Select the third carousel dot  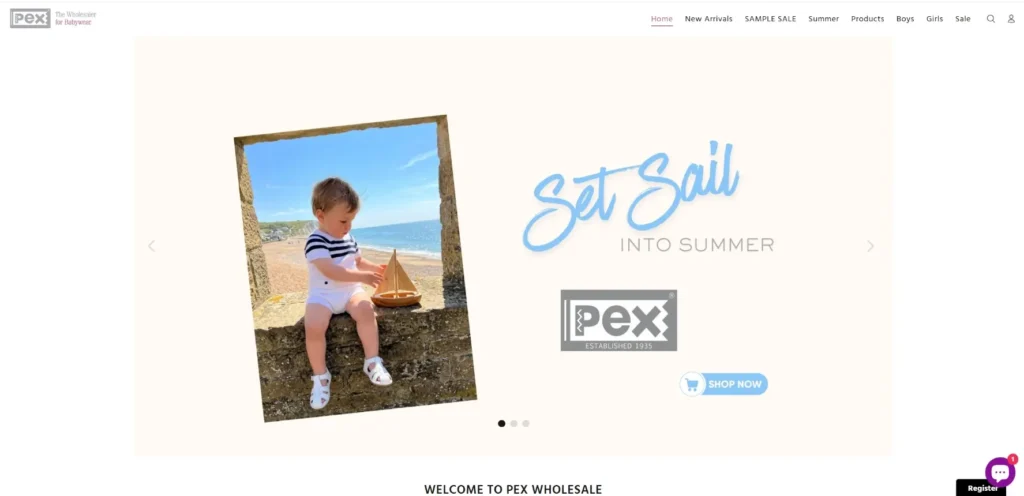pyautogui.click(x=526, y=424)
